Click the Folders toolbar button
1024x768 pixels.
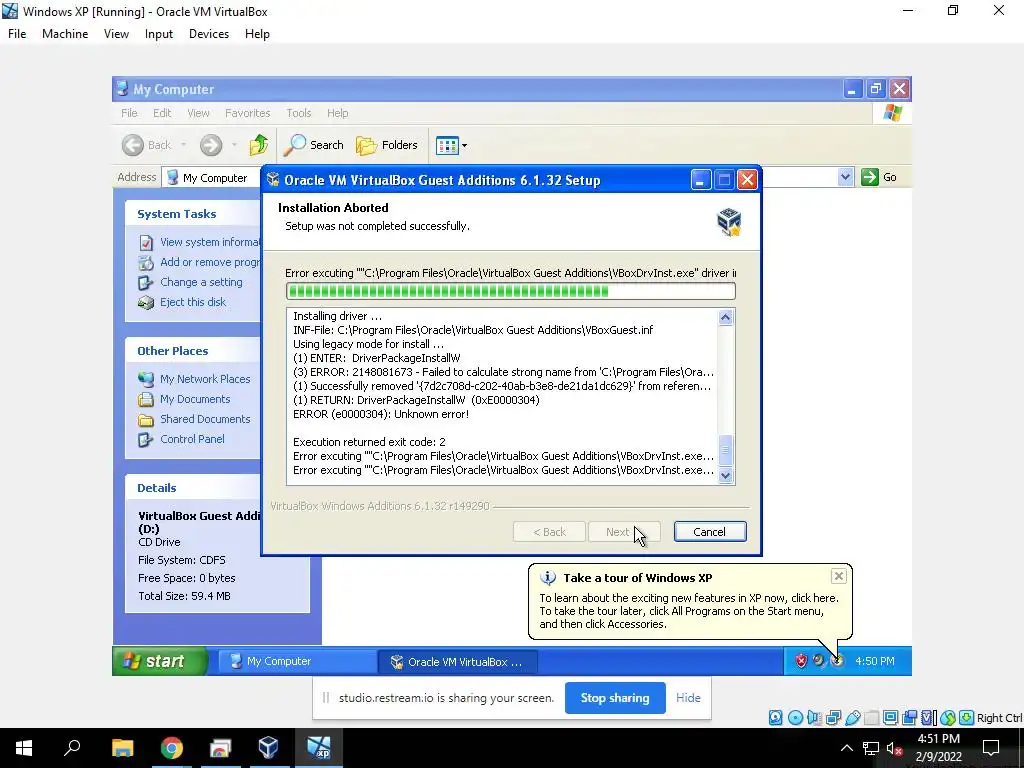[387, 145]
